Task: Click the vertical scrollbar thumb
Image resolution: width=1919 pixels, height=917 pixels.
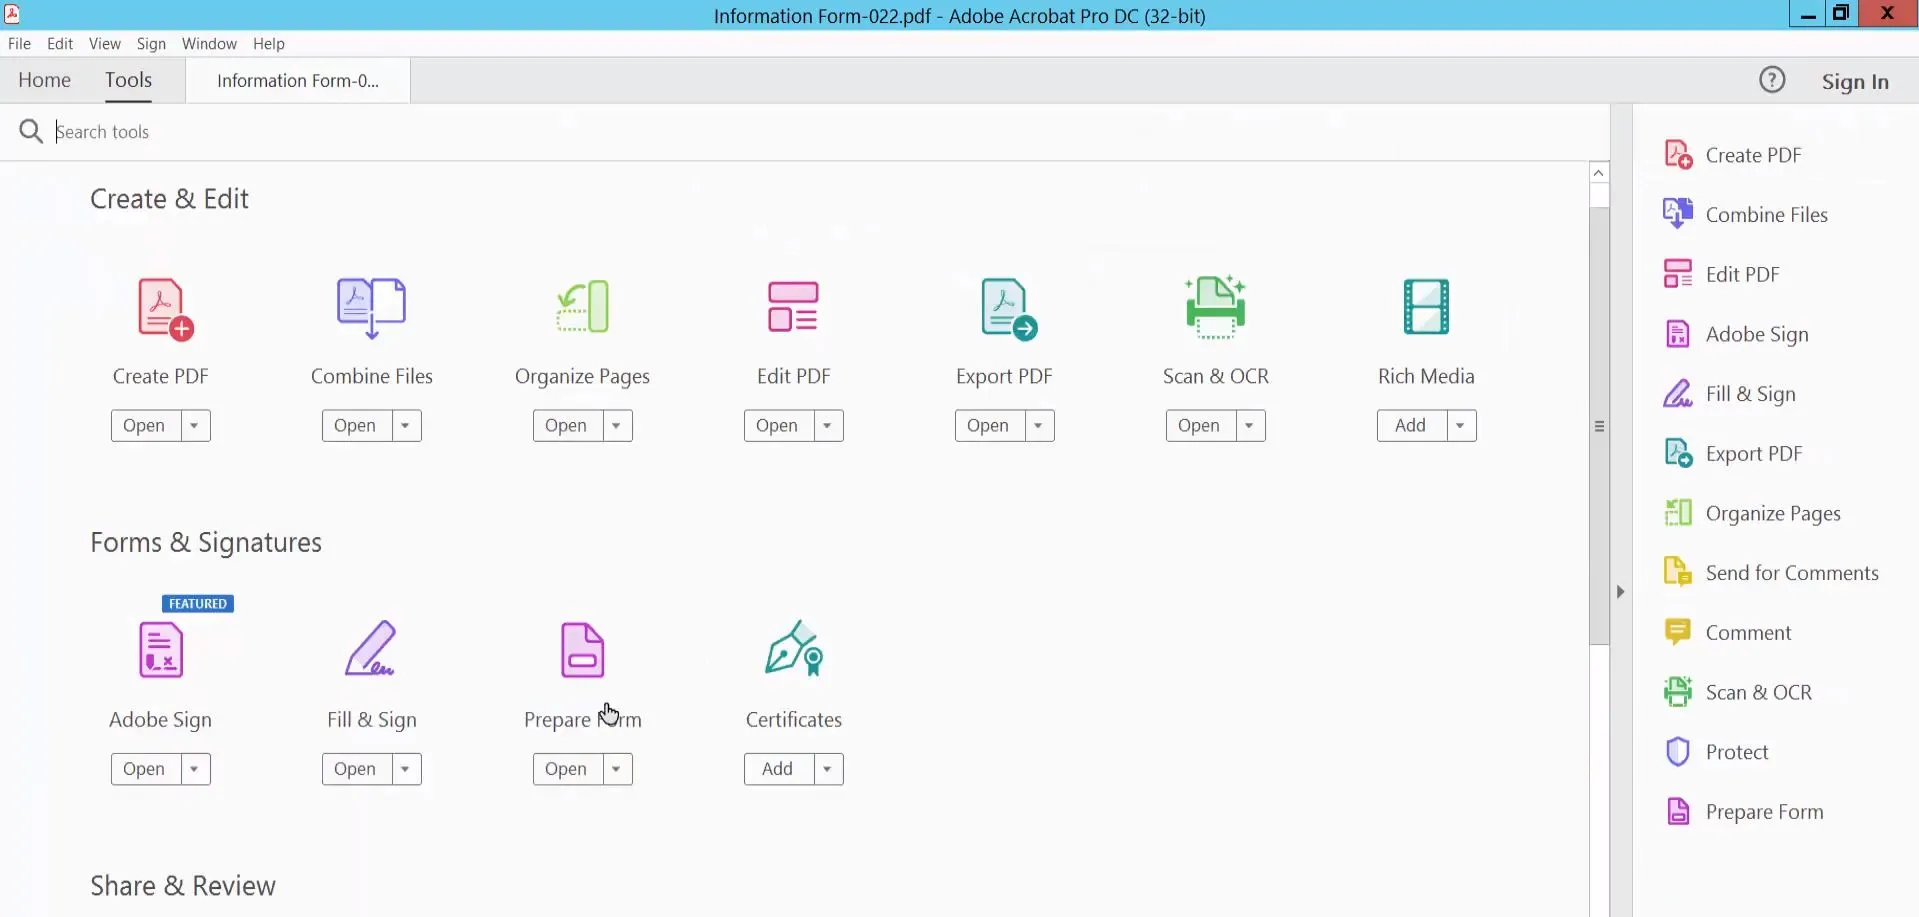Action: [x=1599, y=426]
